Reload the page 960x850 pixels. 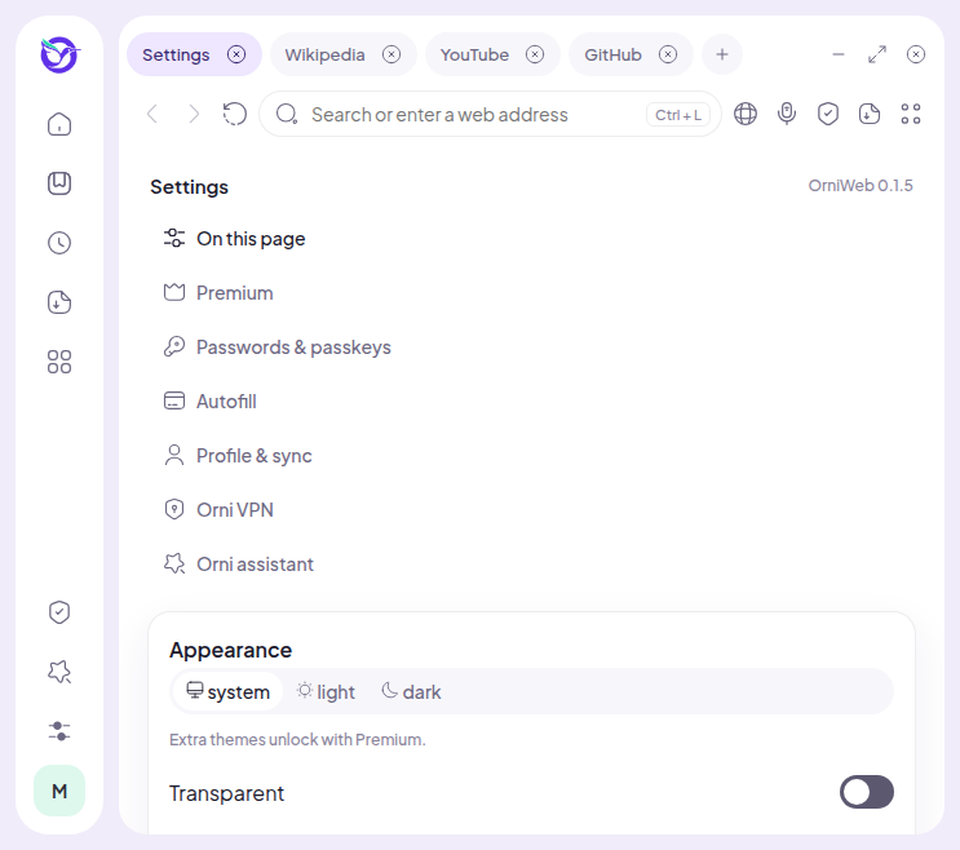point(234,114)
